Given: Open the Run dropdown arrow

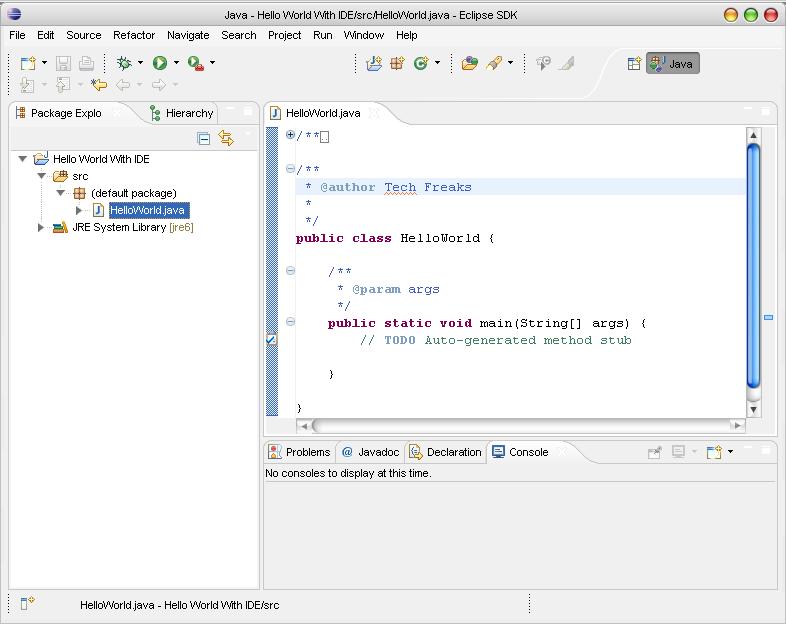Looking at the screenshot, I should pyautogui.click(x=176, y=63).
